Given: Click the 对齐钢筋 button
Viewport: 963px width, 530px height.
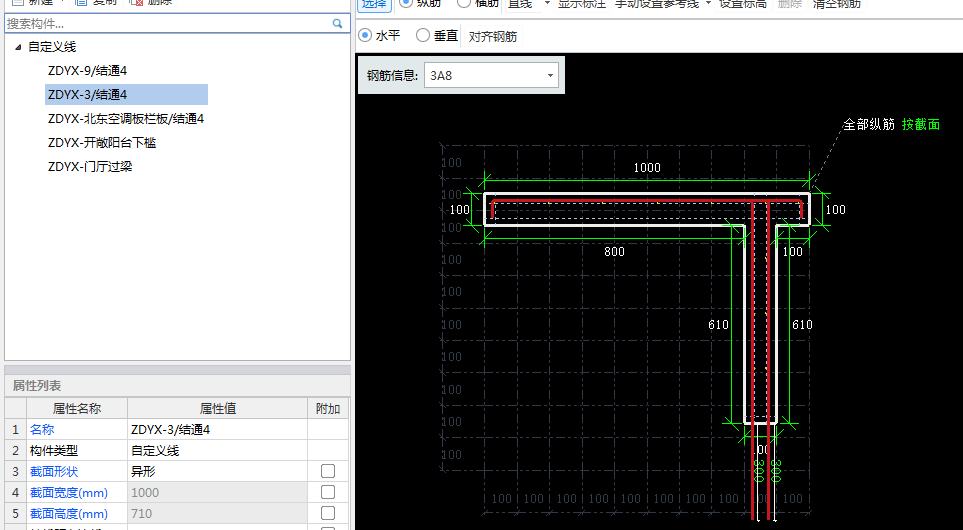Looking at the screenshot, I should click(493, 36).
